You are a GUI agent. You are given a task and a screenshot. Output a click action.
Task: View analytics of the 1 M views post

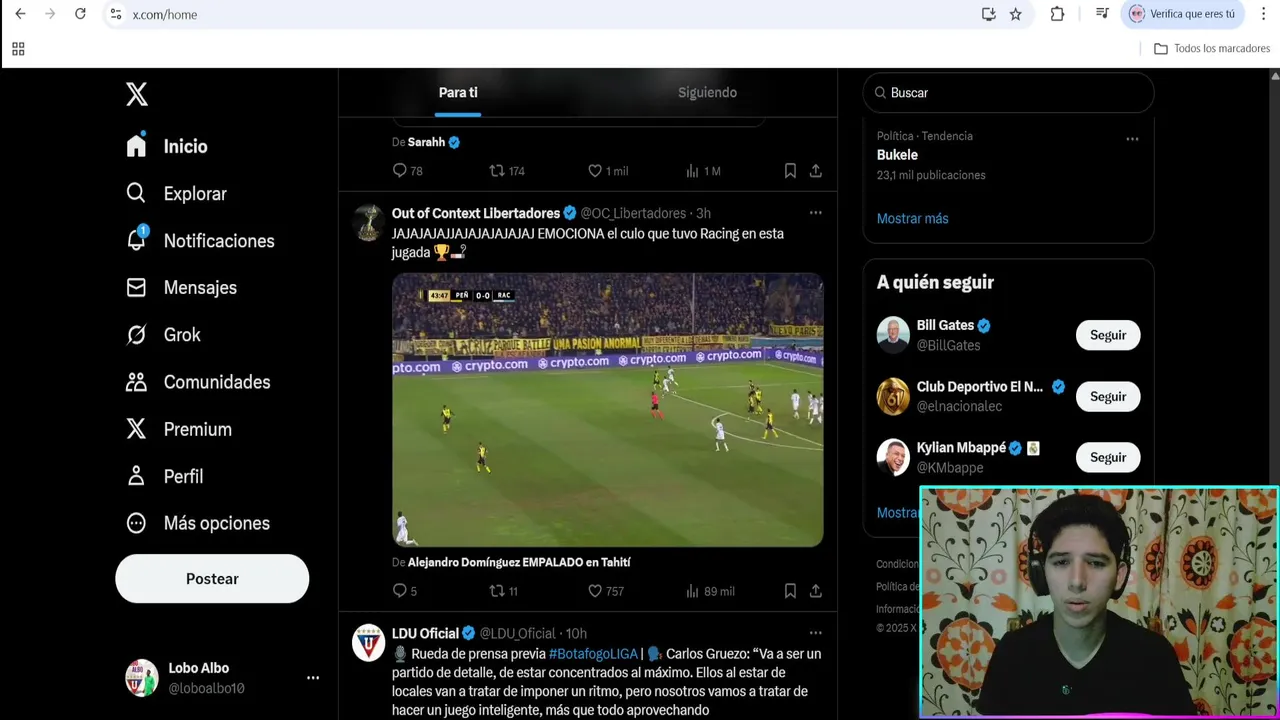pyautogui.click(x=703, y=171)
